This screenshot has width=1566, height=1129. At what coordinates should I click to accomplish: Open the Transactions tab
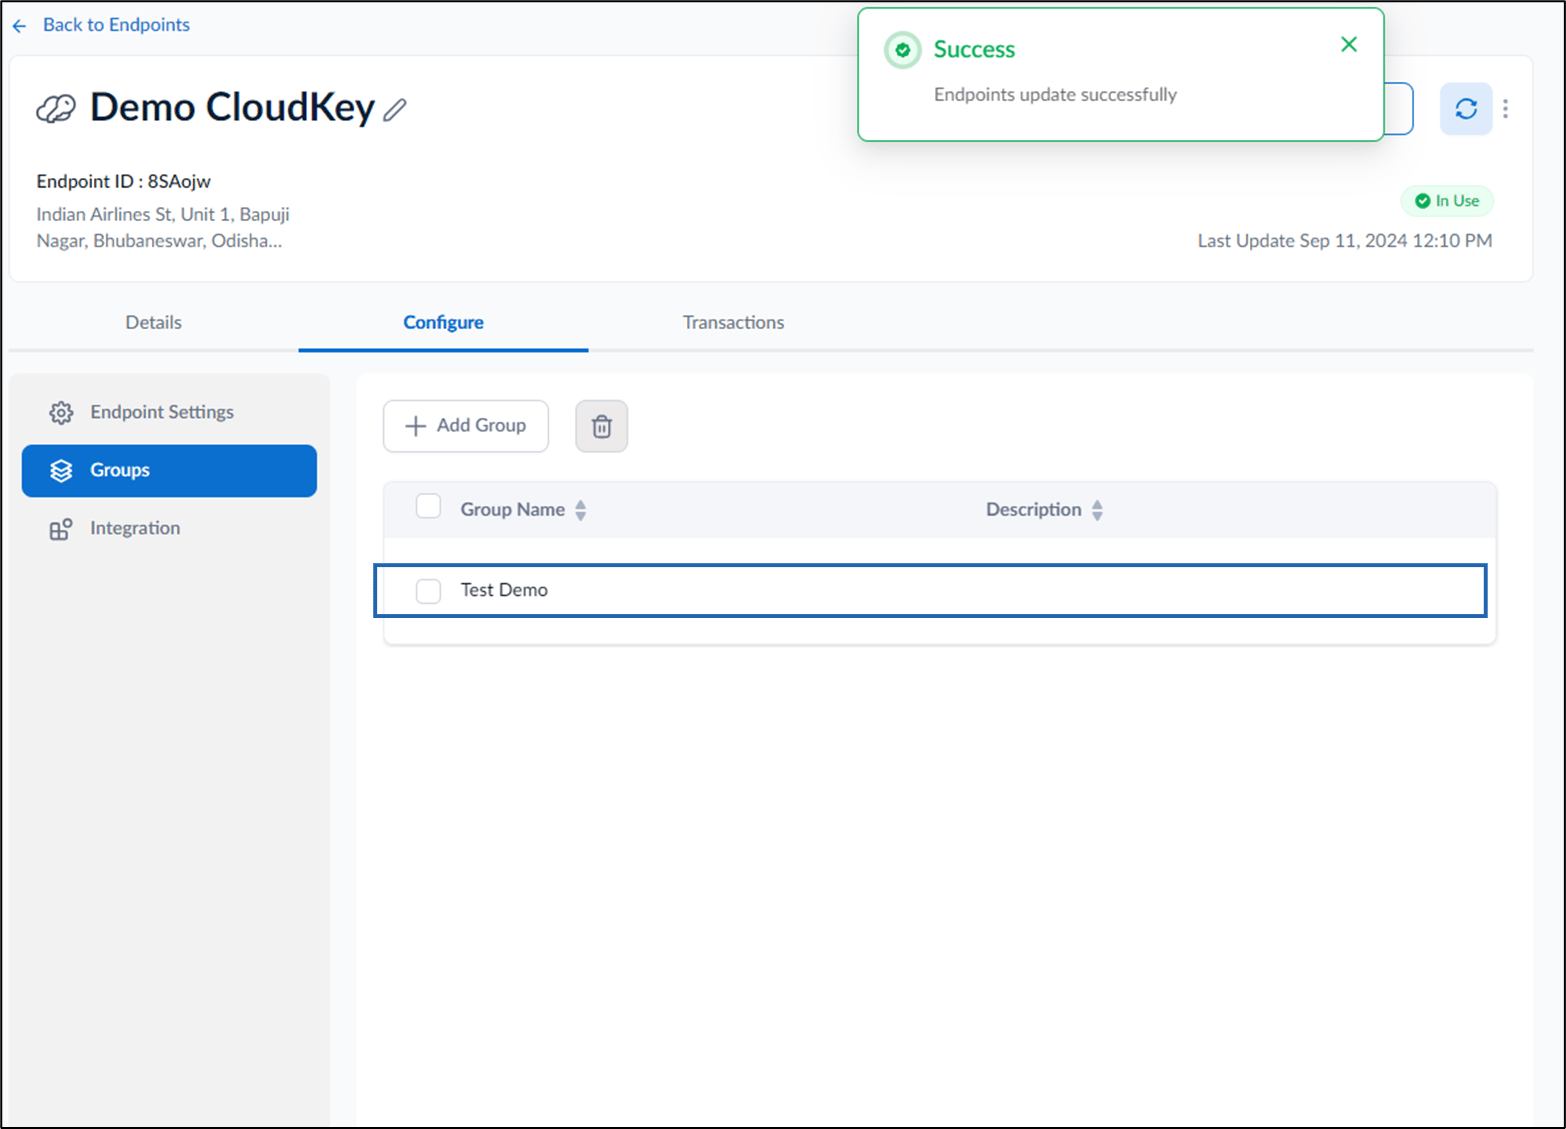(x=733, y=322)
